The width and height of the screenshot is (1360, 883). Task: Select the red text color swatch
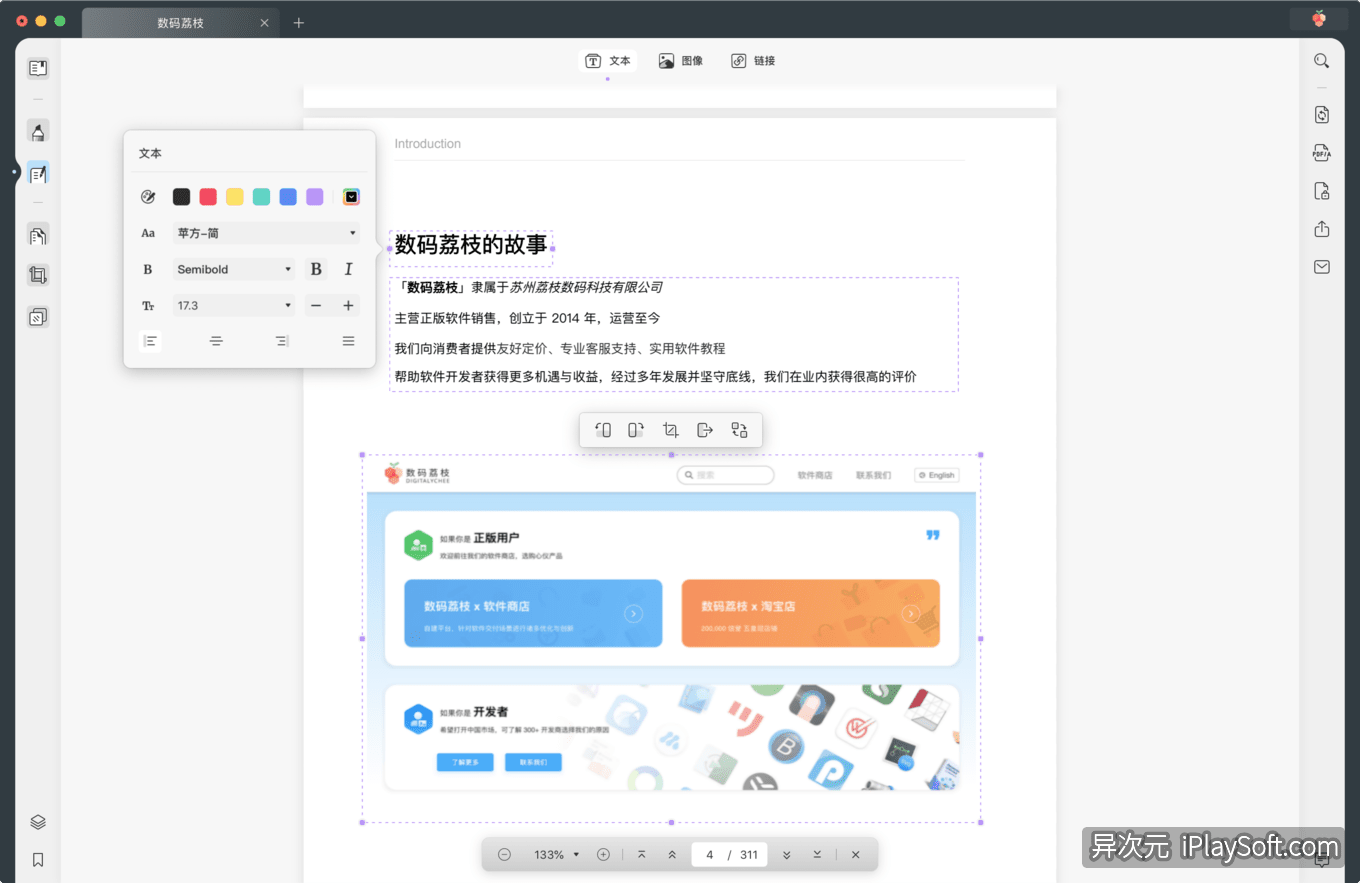(x=207, y=196)
